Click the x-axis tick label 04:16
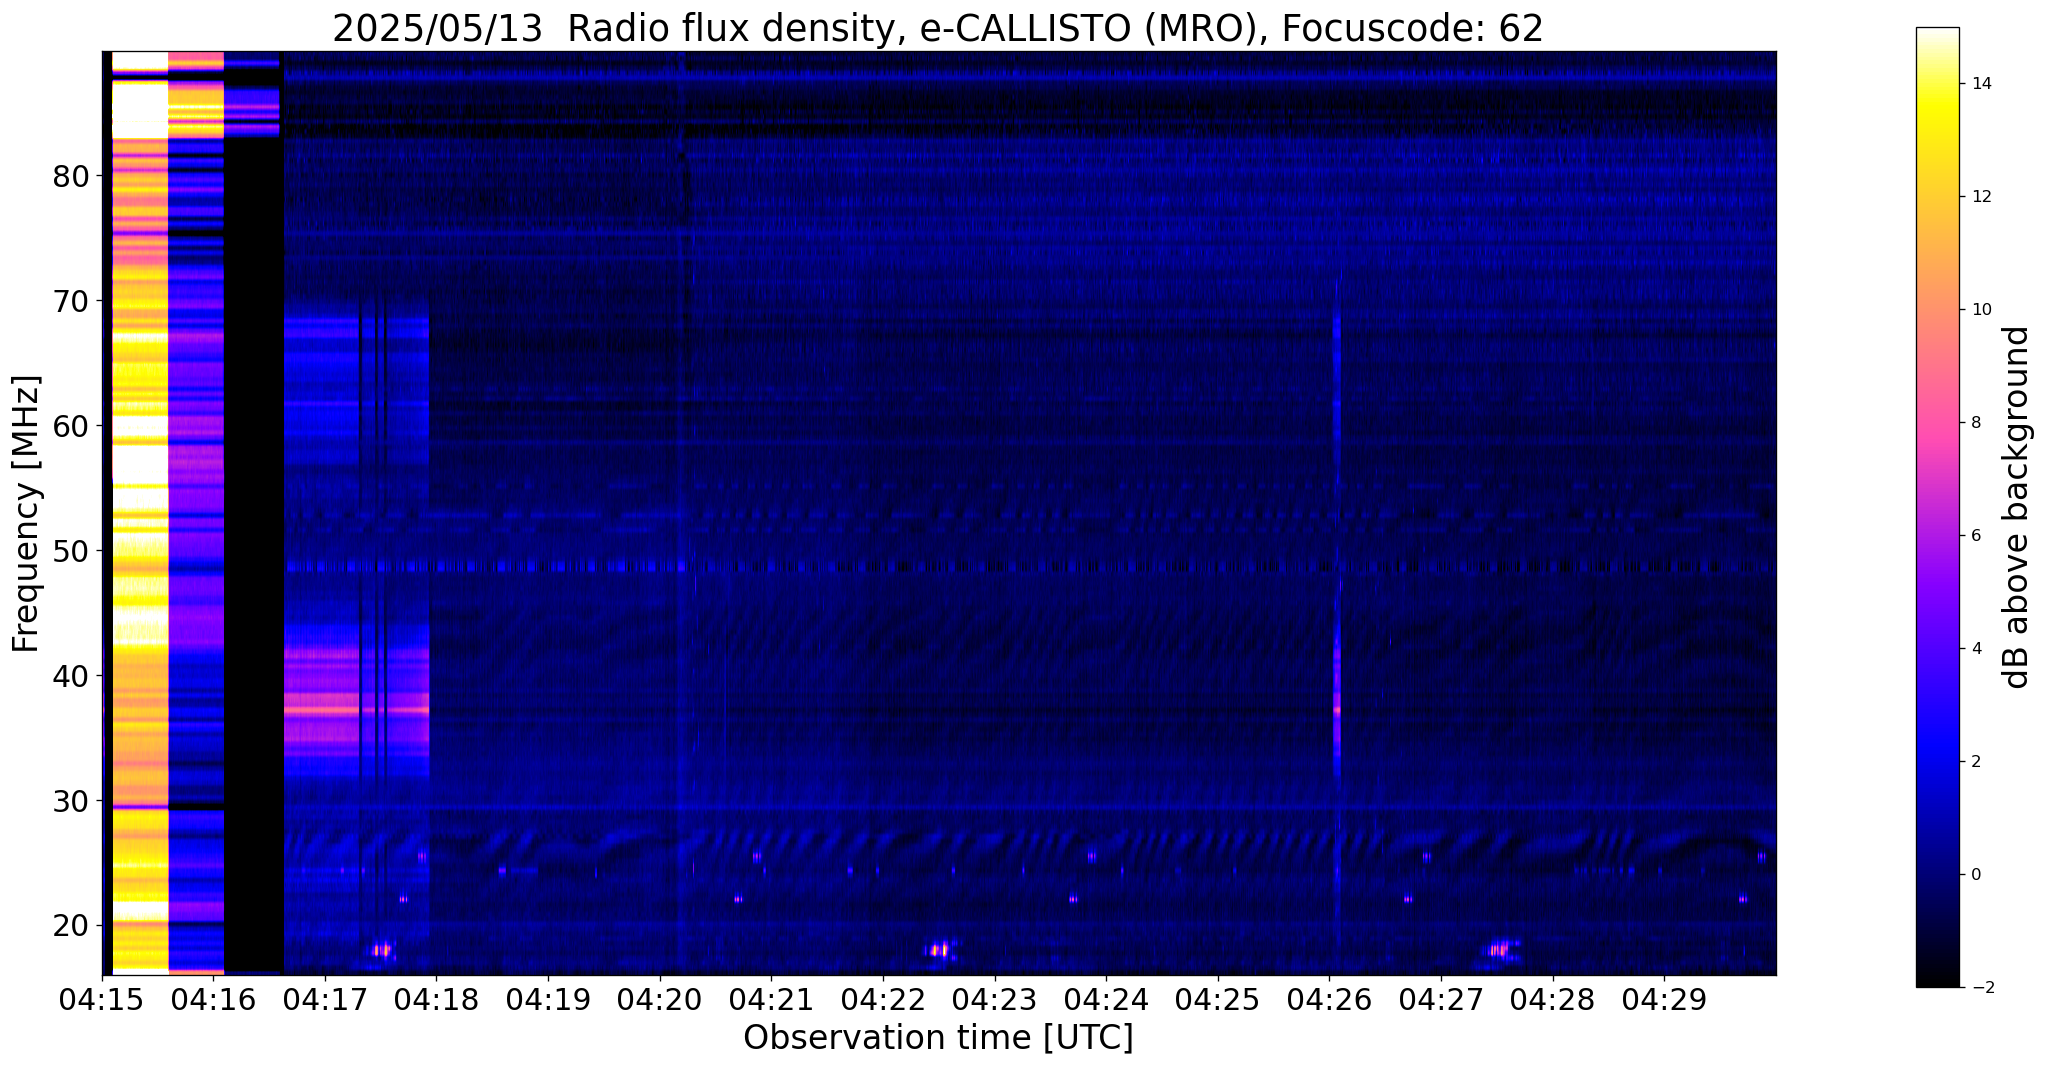Image resolution: width=2047 pixels, height=1067 pixels. (x=213, y=998)
